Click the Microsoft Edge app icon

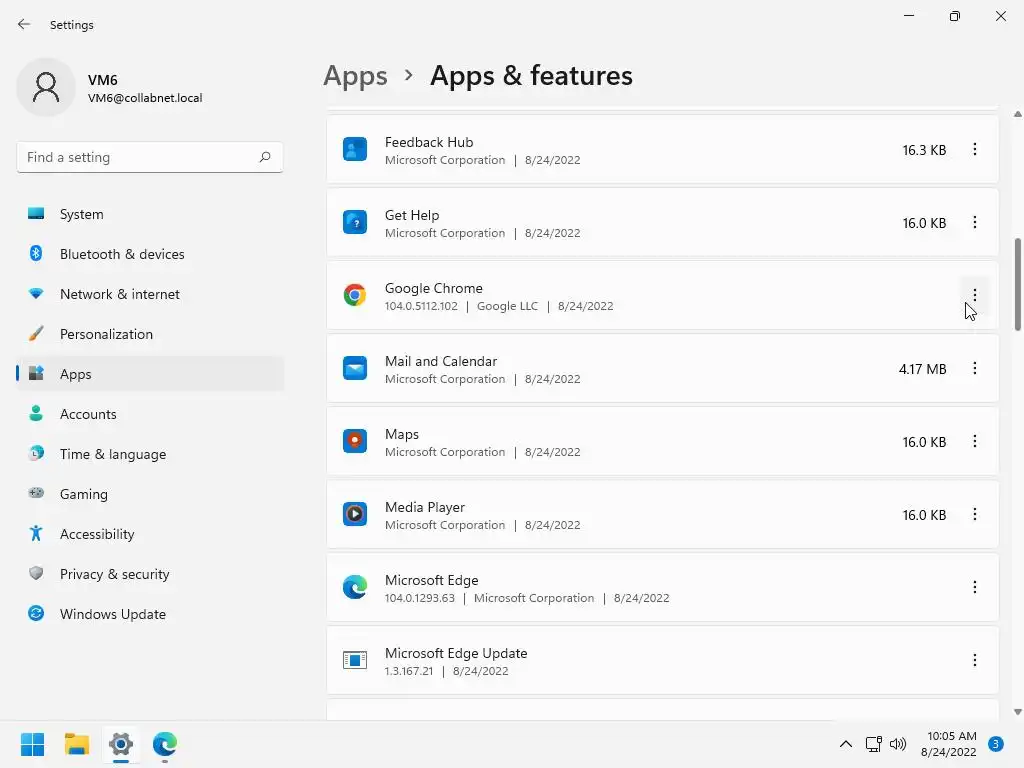point(355,587)
